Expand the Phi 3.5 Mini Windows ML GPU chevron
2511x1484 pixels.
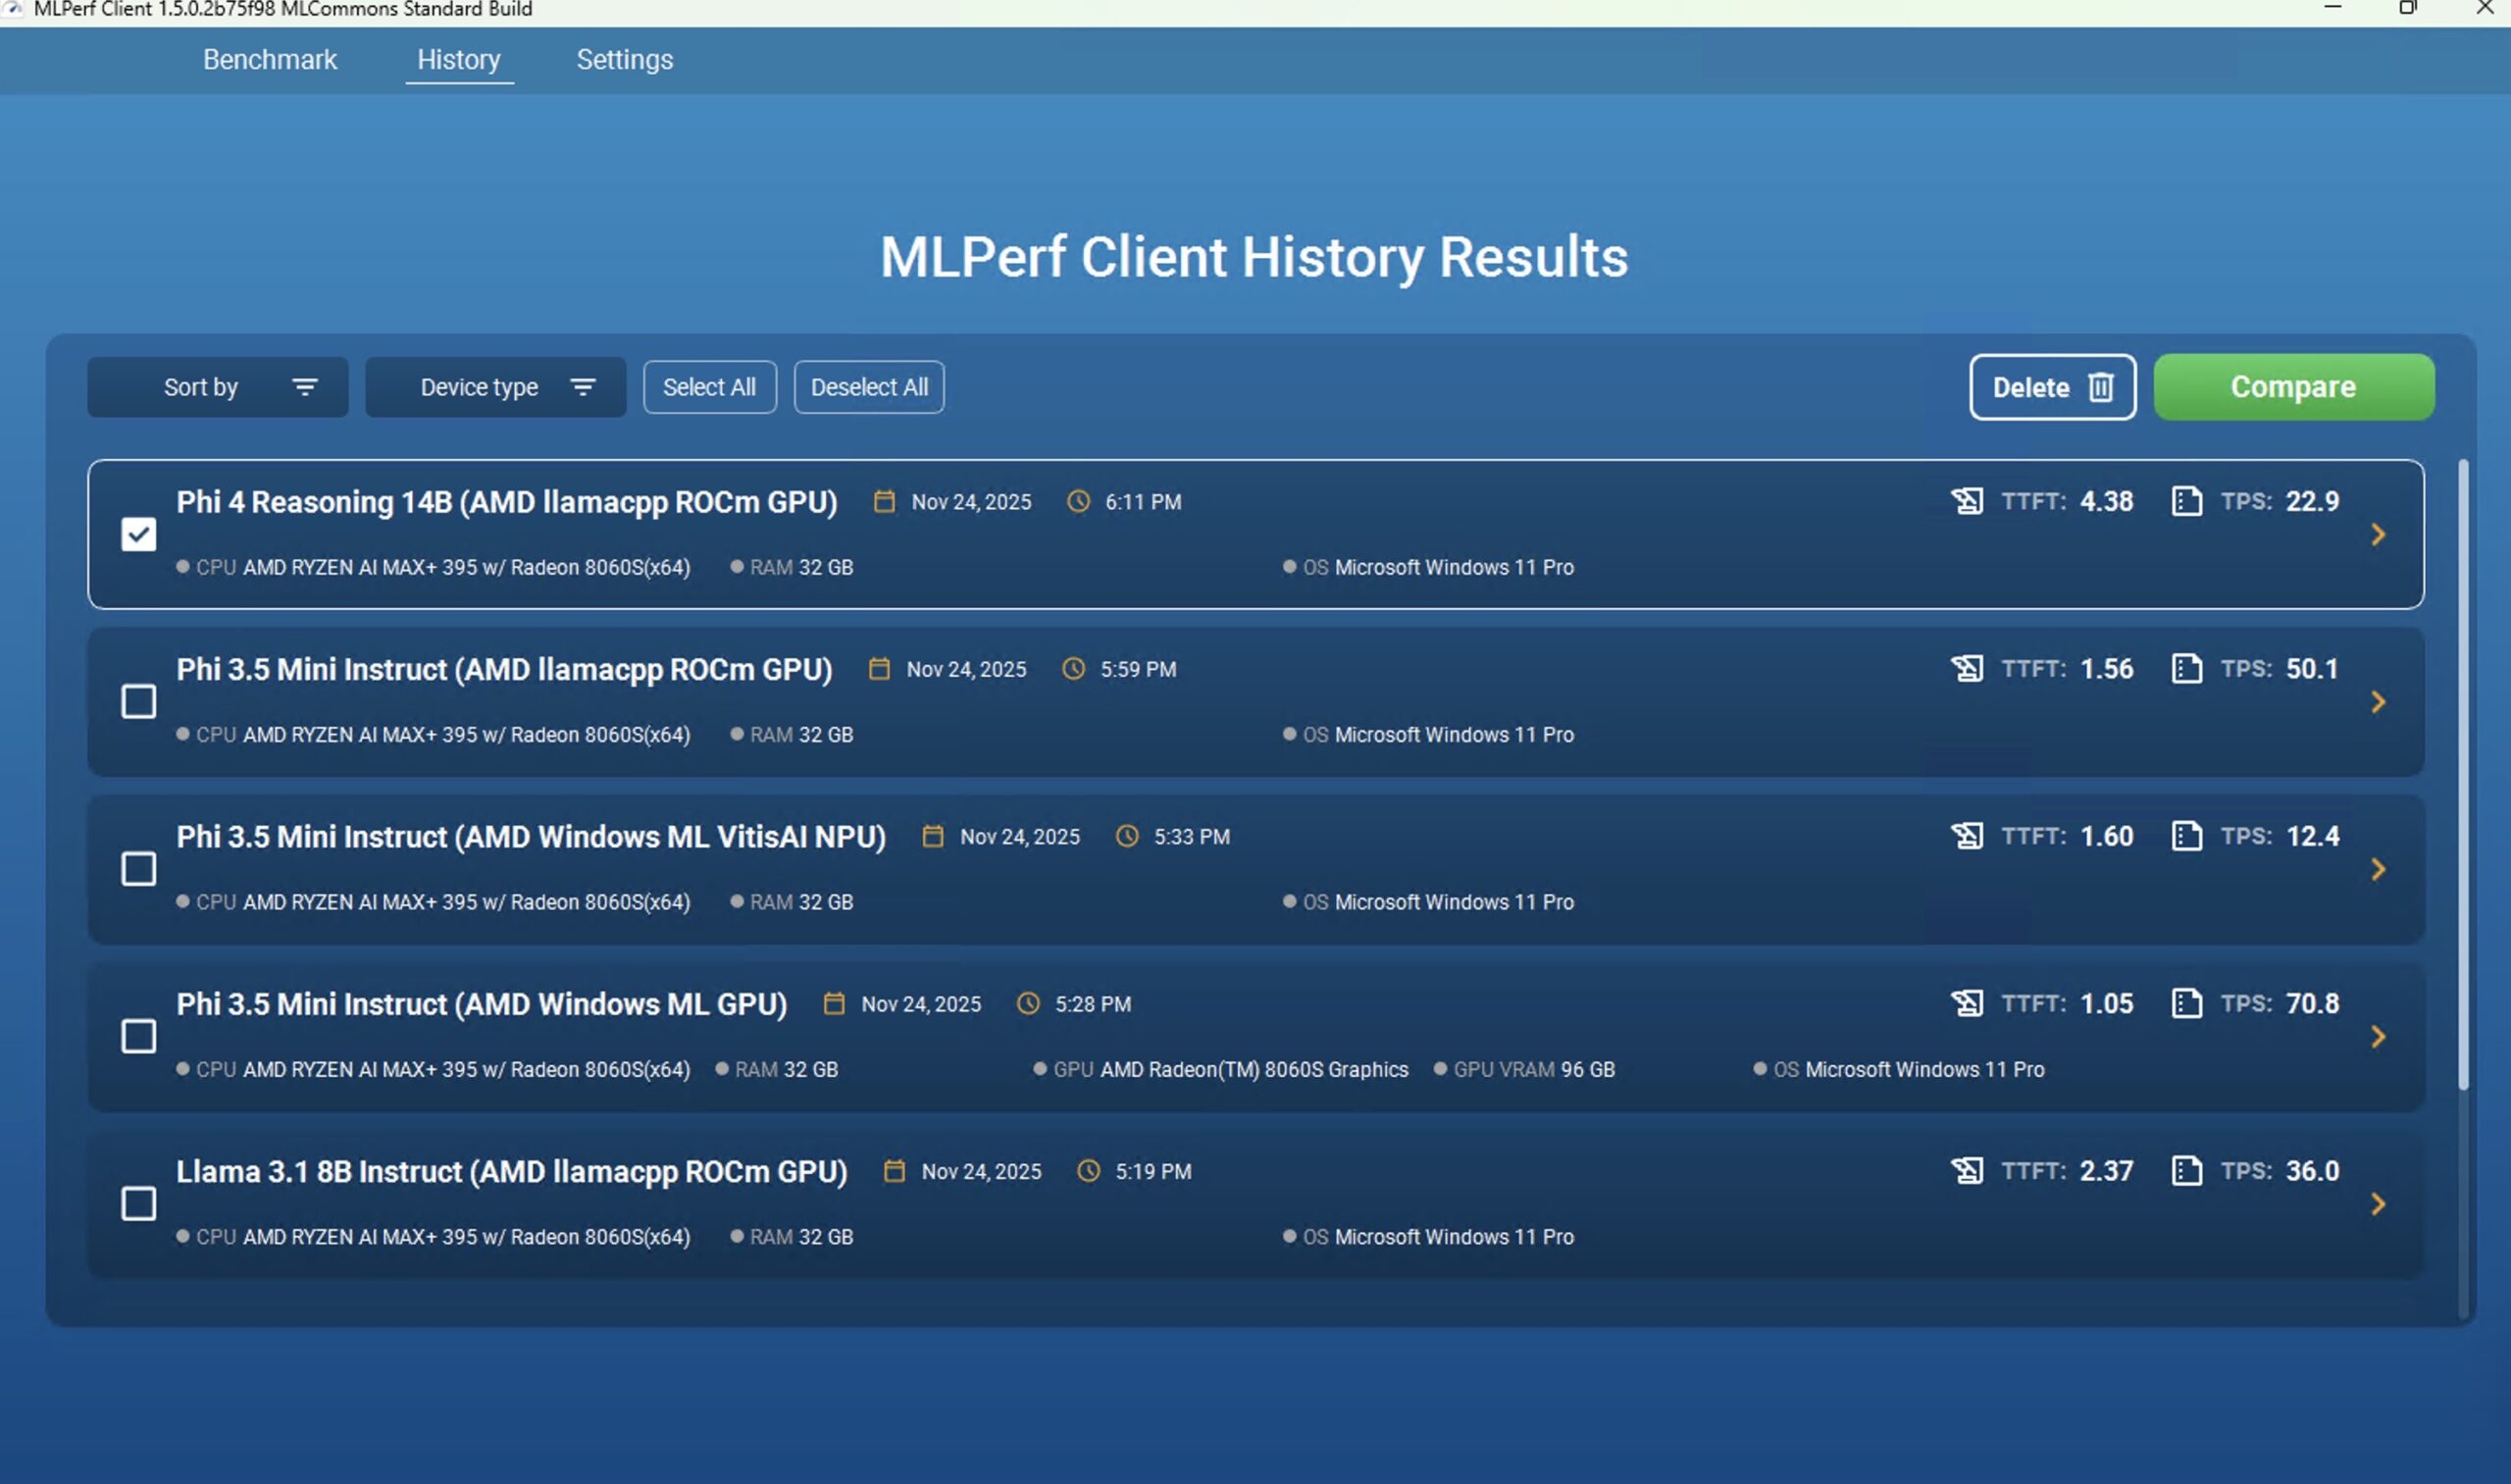point(2378,1037)
